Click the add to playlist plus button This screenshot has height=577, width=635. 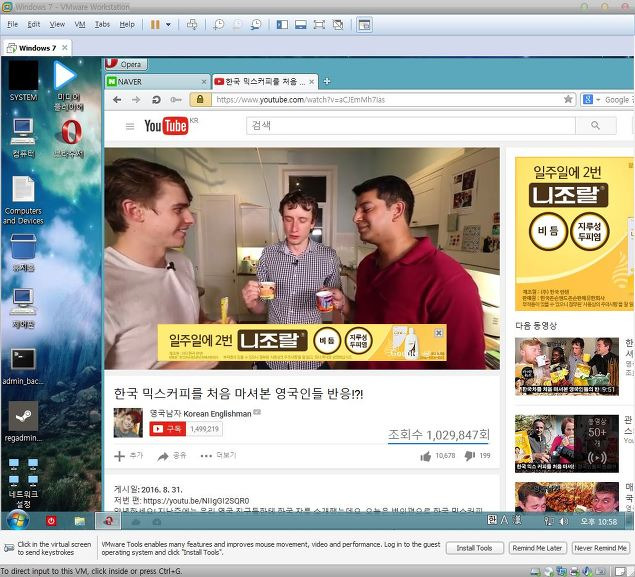128,456
